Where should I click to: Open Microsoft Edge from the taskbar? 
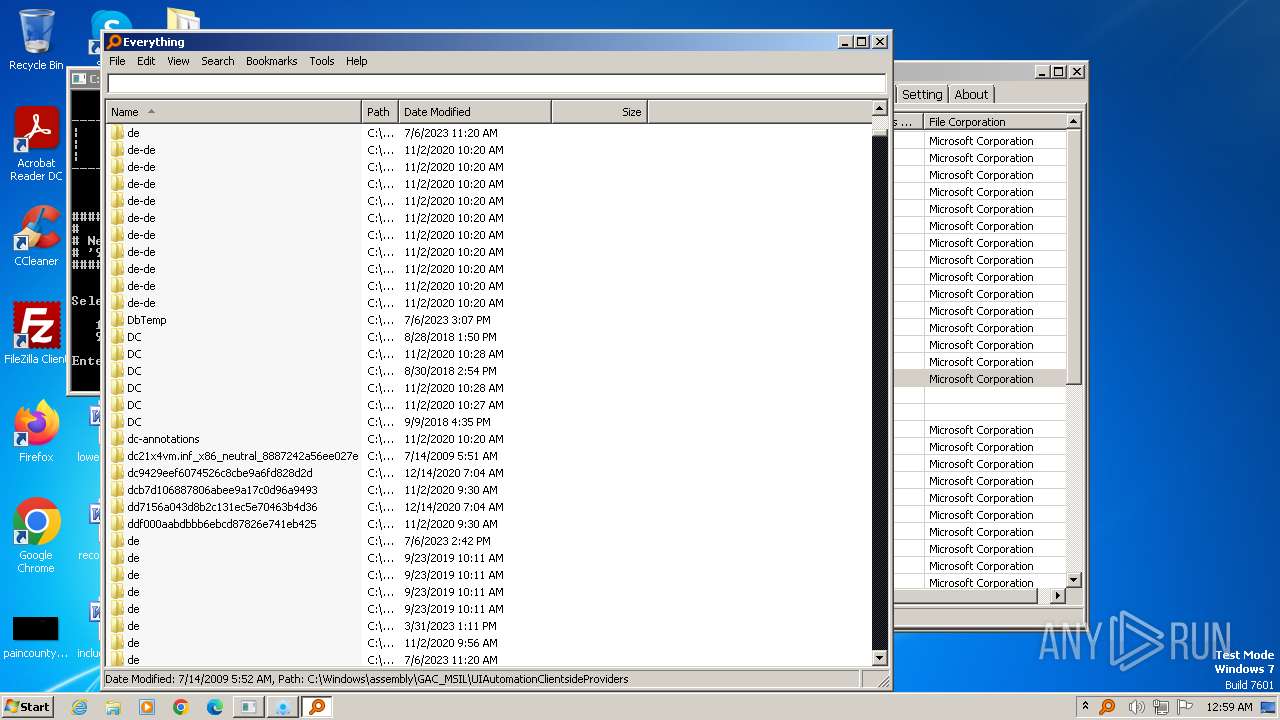[x=215, y=707]
